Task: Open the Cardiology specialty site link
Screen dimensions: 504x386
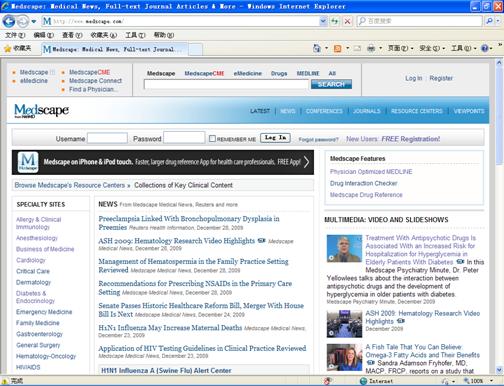Action: tap(31, 260)
